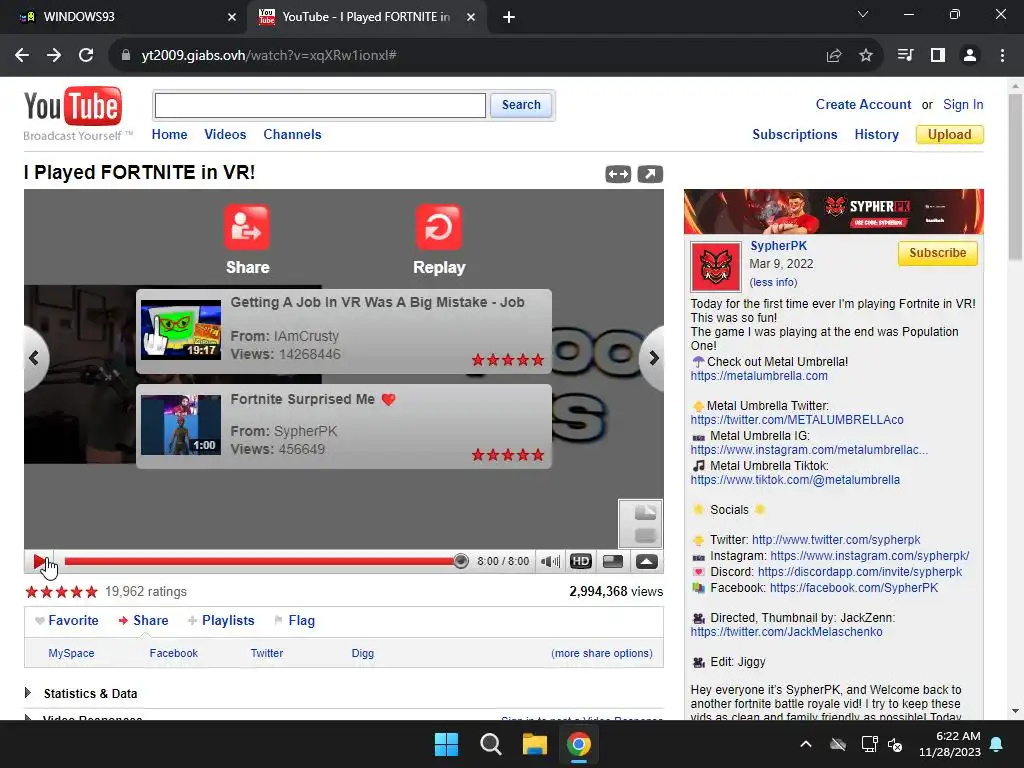Image resolution: width=1024 pixels, height=768 pixels.
Task: Open the metalumbrella.com link
Action: [x=759, y=376]
